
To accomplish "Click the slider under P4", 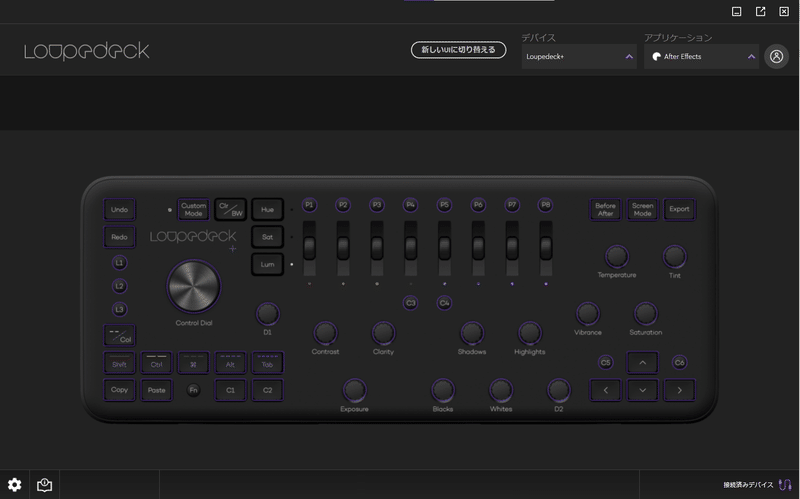I will point(410,248).
